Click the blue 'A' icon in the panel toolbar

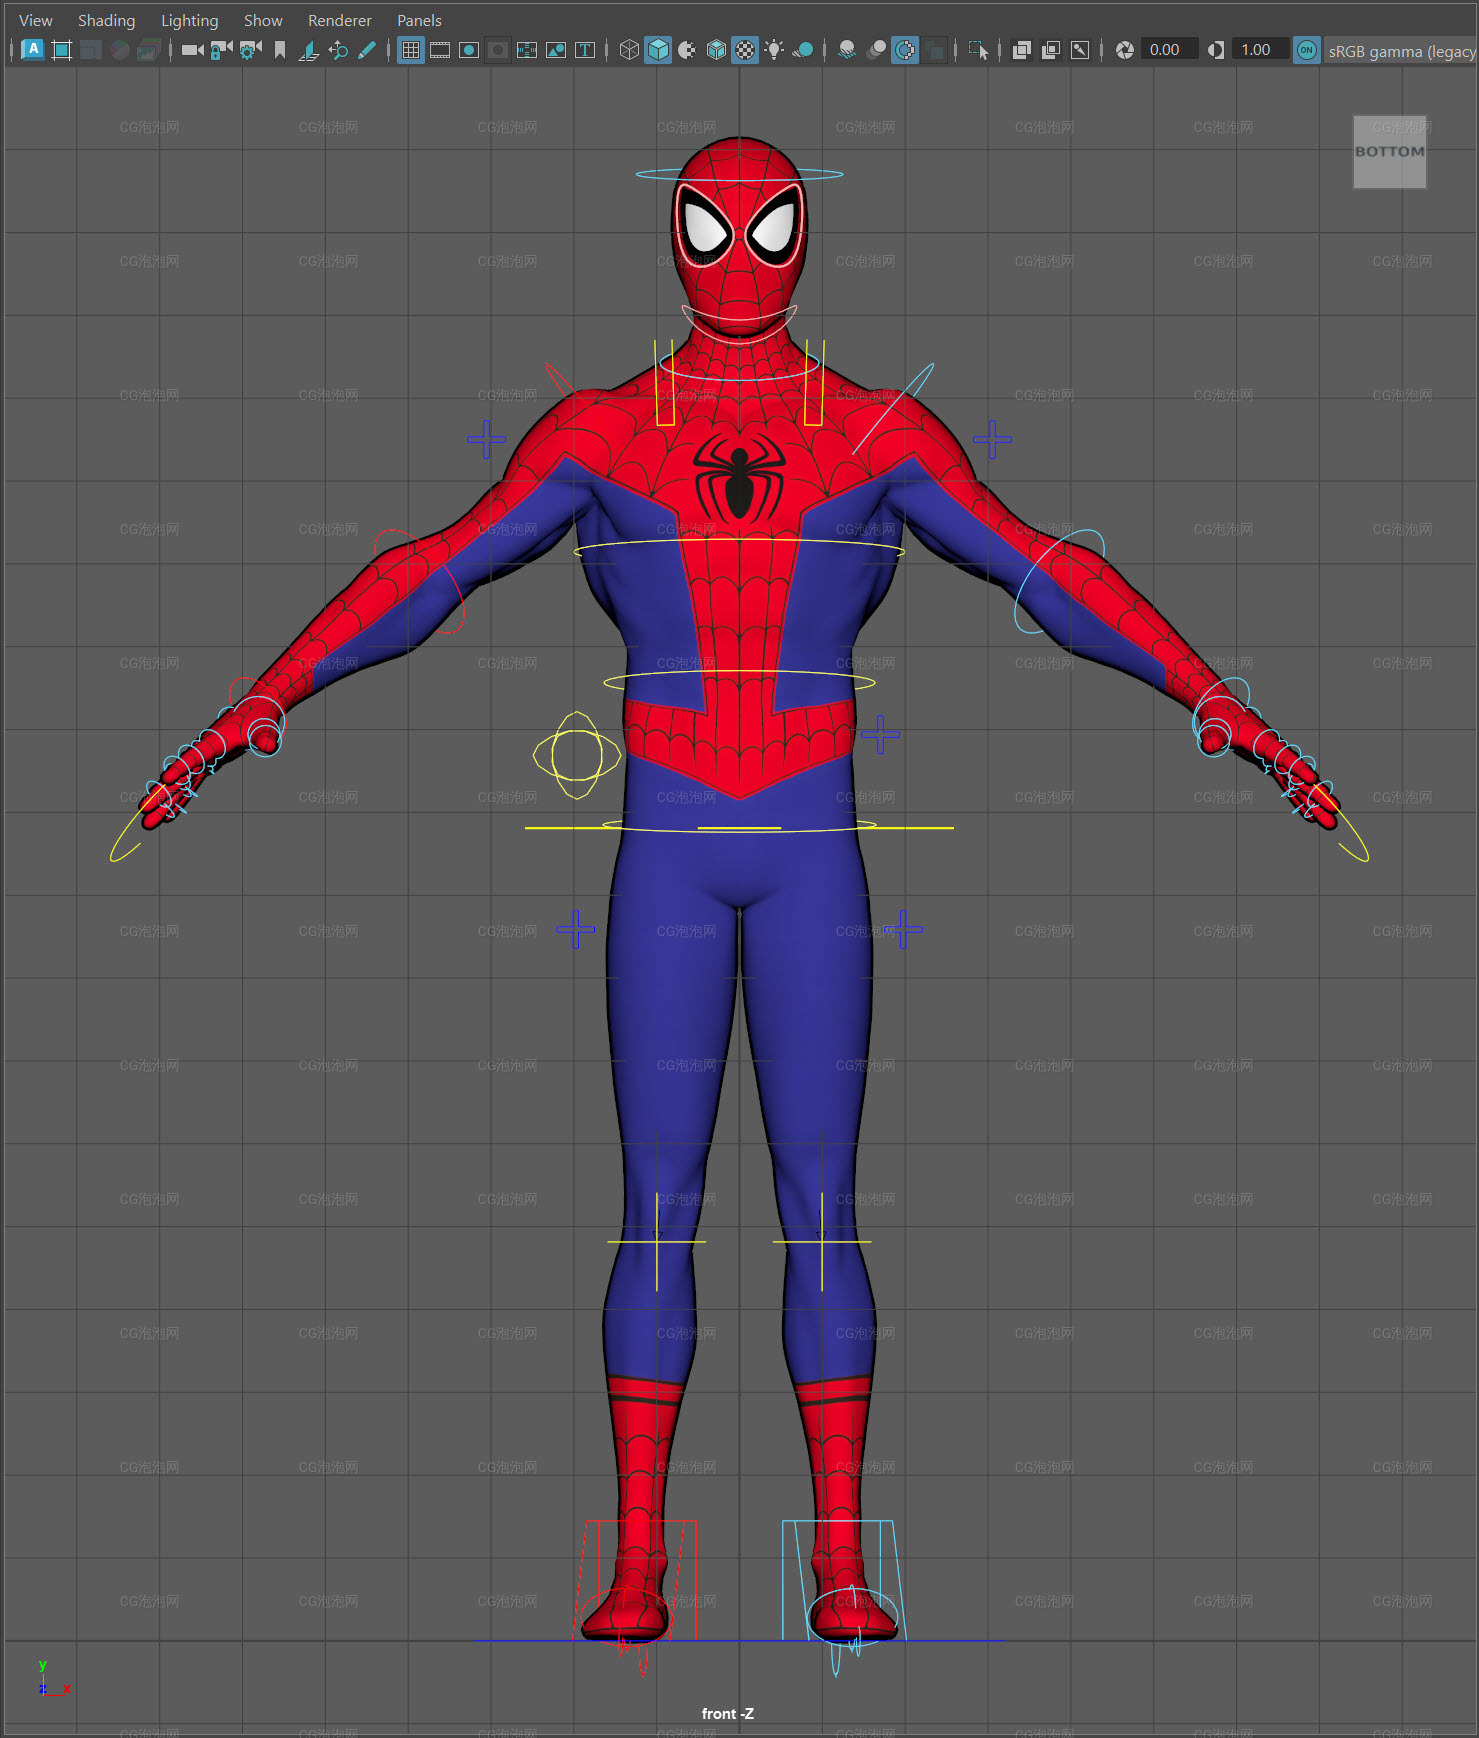[32, 49]
